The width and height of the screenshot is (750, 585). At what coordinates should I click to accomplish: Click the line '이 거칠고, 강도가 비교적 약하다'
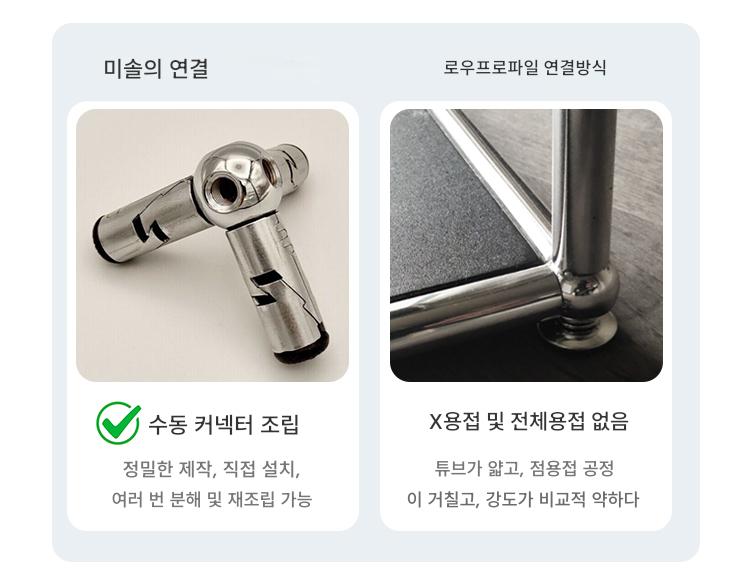[x=523, y=499]
